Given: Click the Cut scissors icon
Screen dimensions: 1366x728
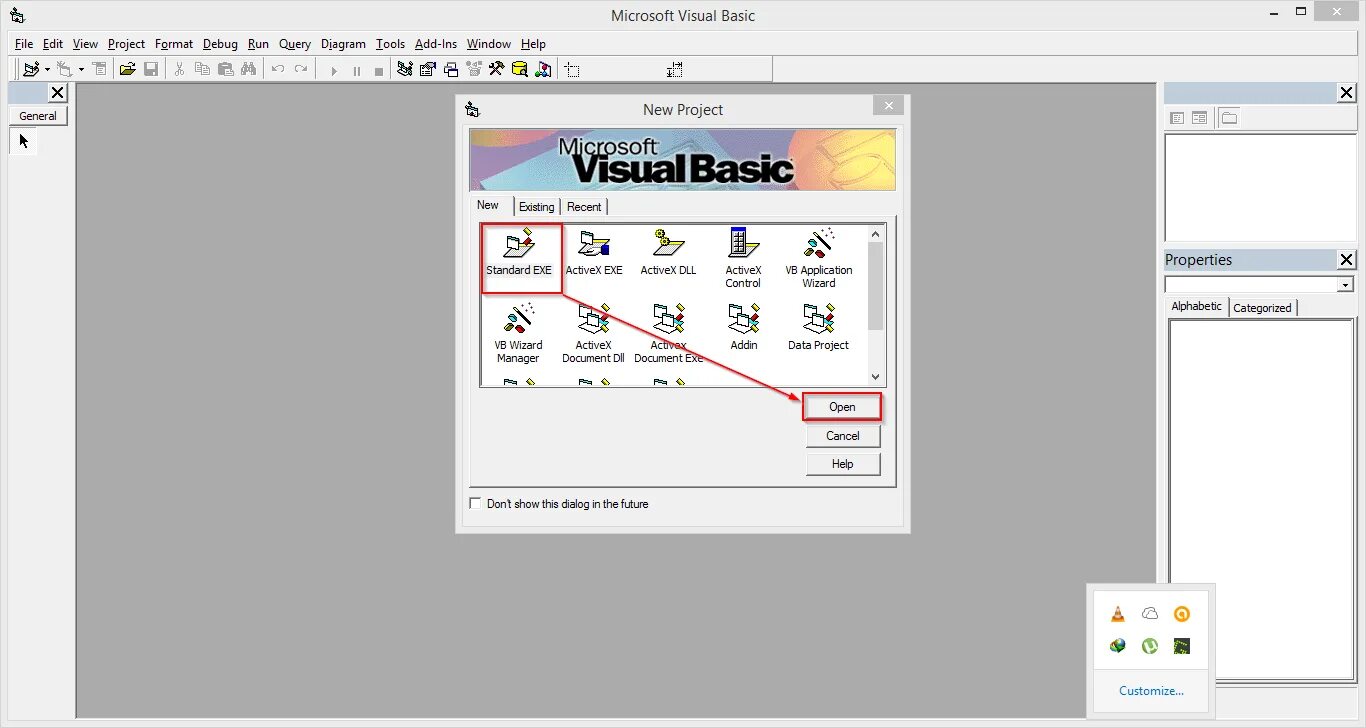Looking at the screenshot, I should [179, 69].
